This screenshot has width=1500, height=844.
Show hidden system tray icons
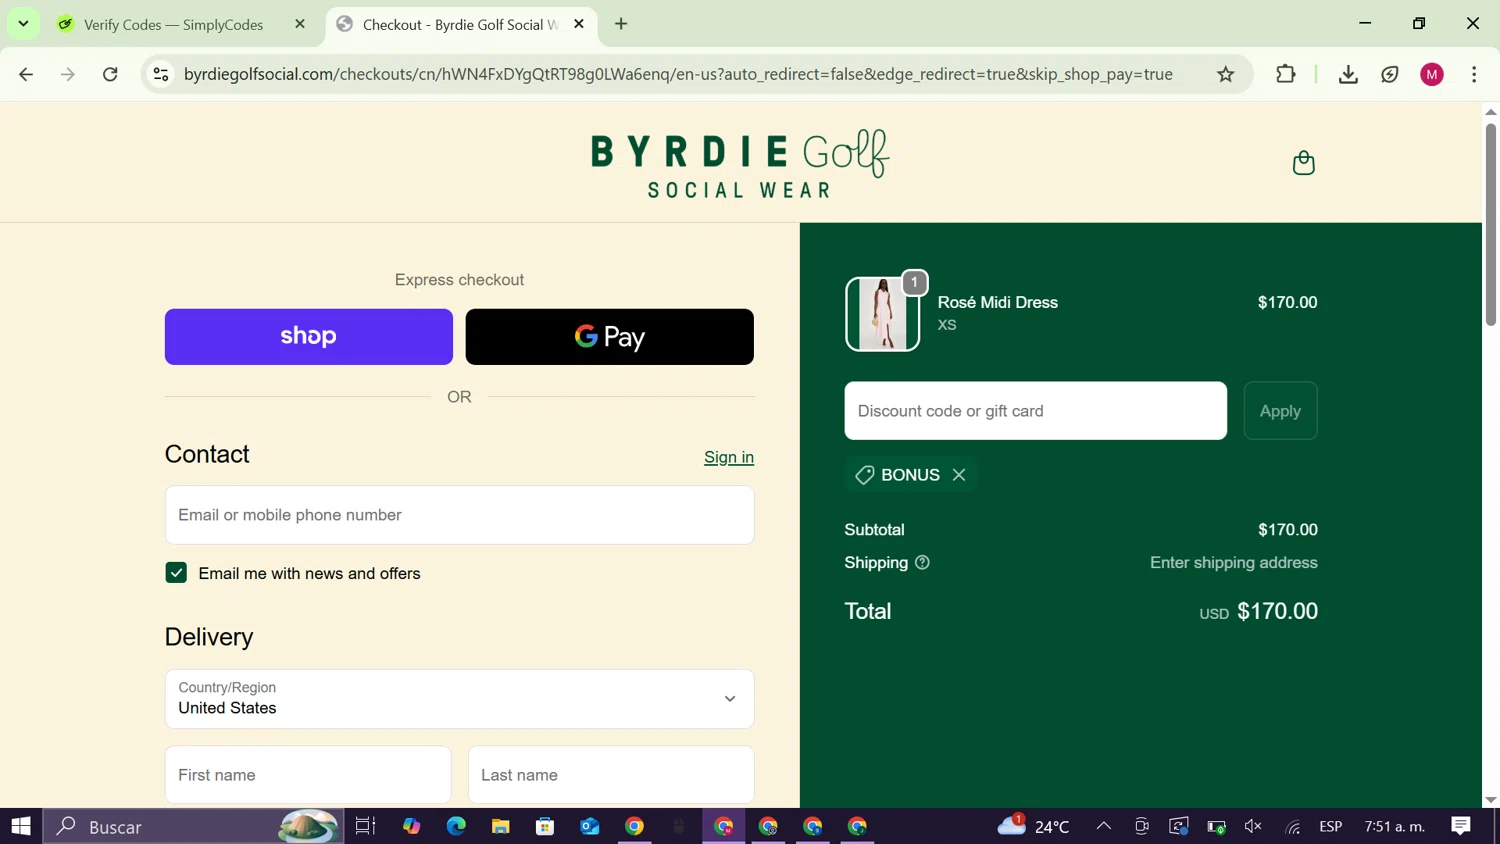coord(1103,826)
